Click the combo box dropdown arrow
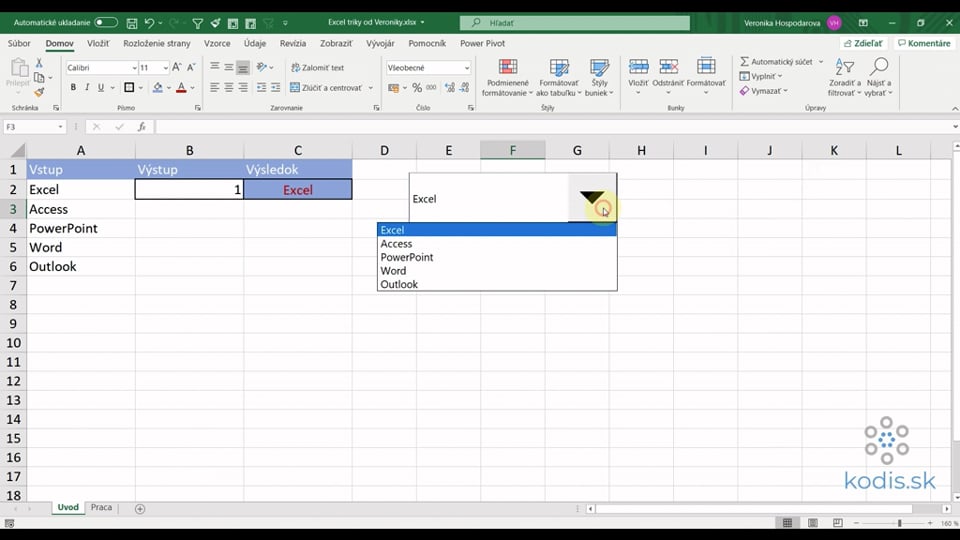This screenshot has height=540, width=960. pyautogui.click(x=592, y=198)
